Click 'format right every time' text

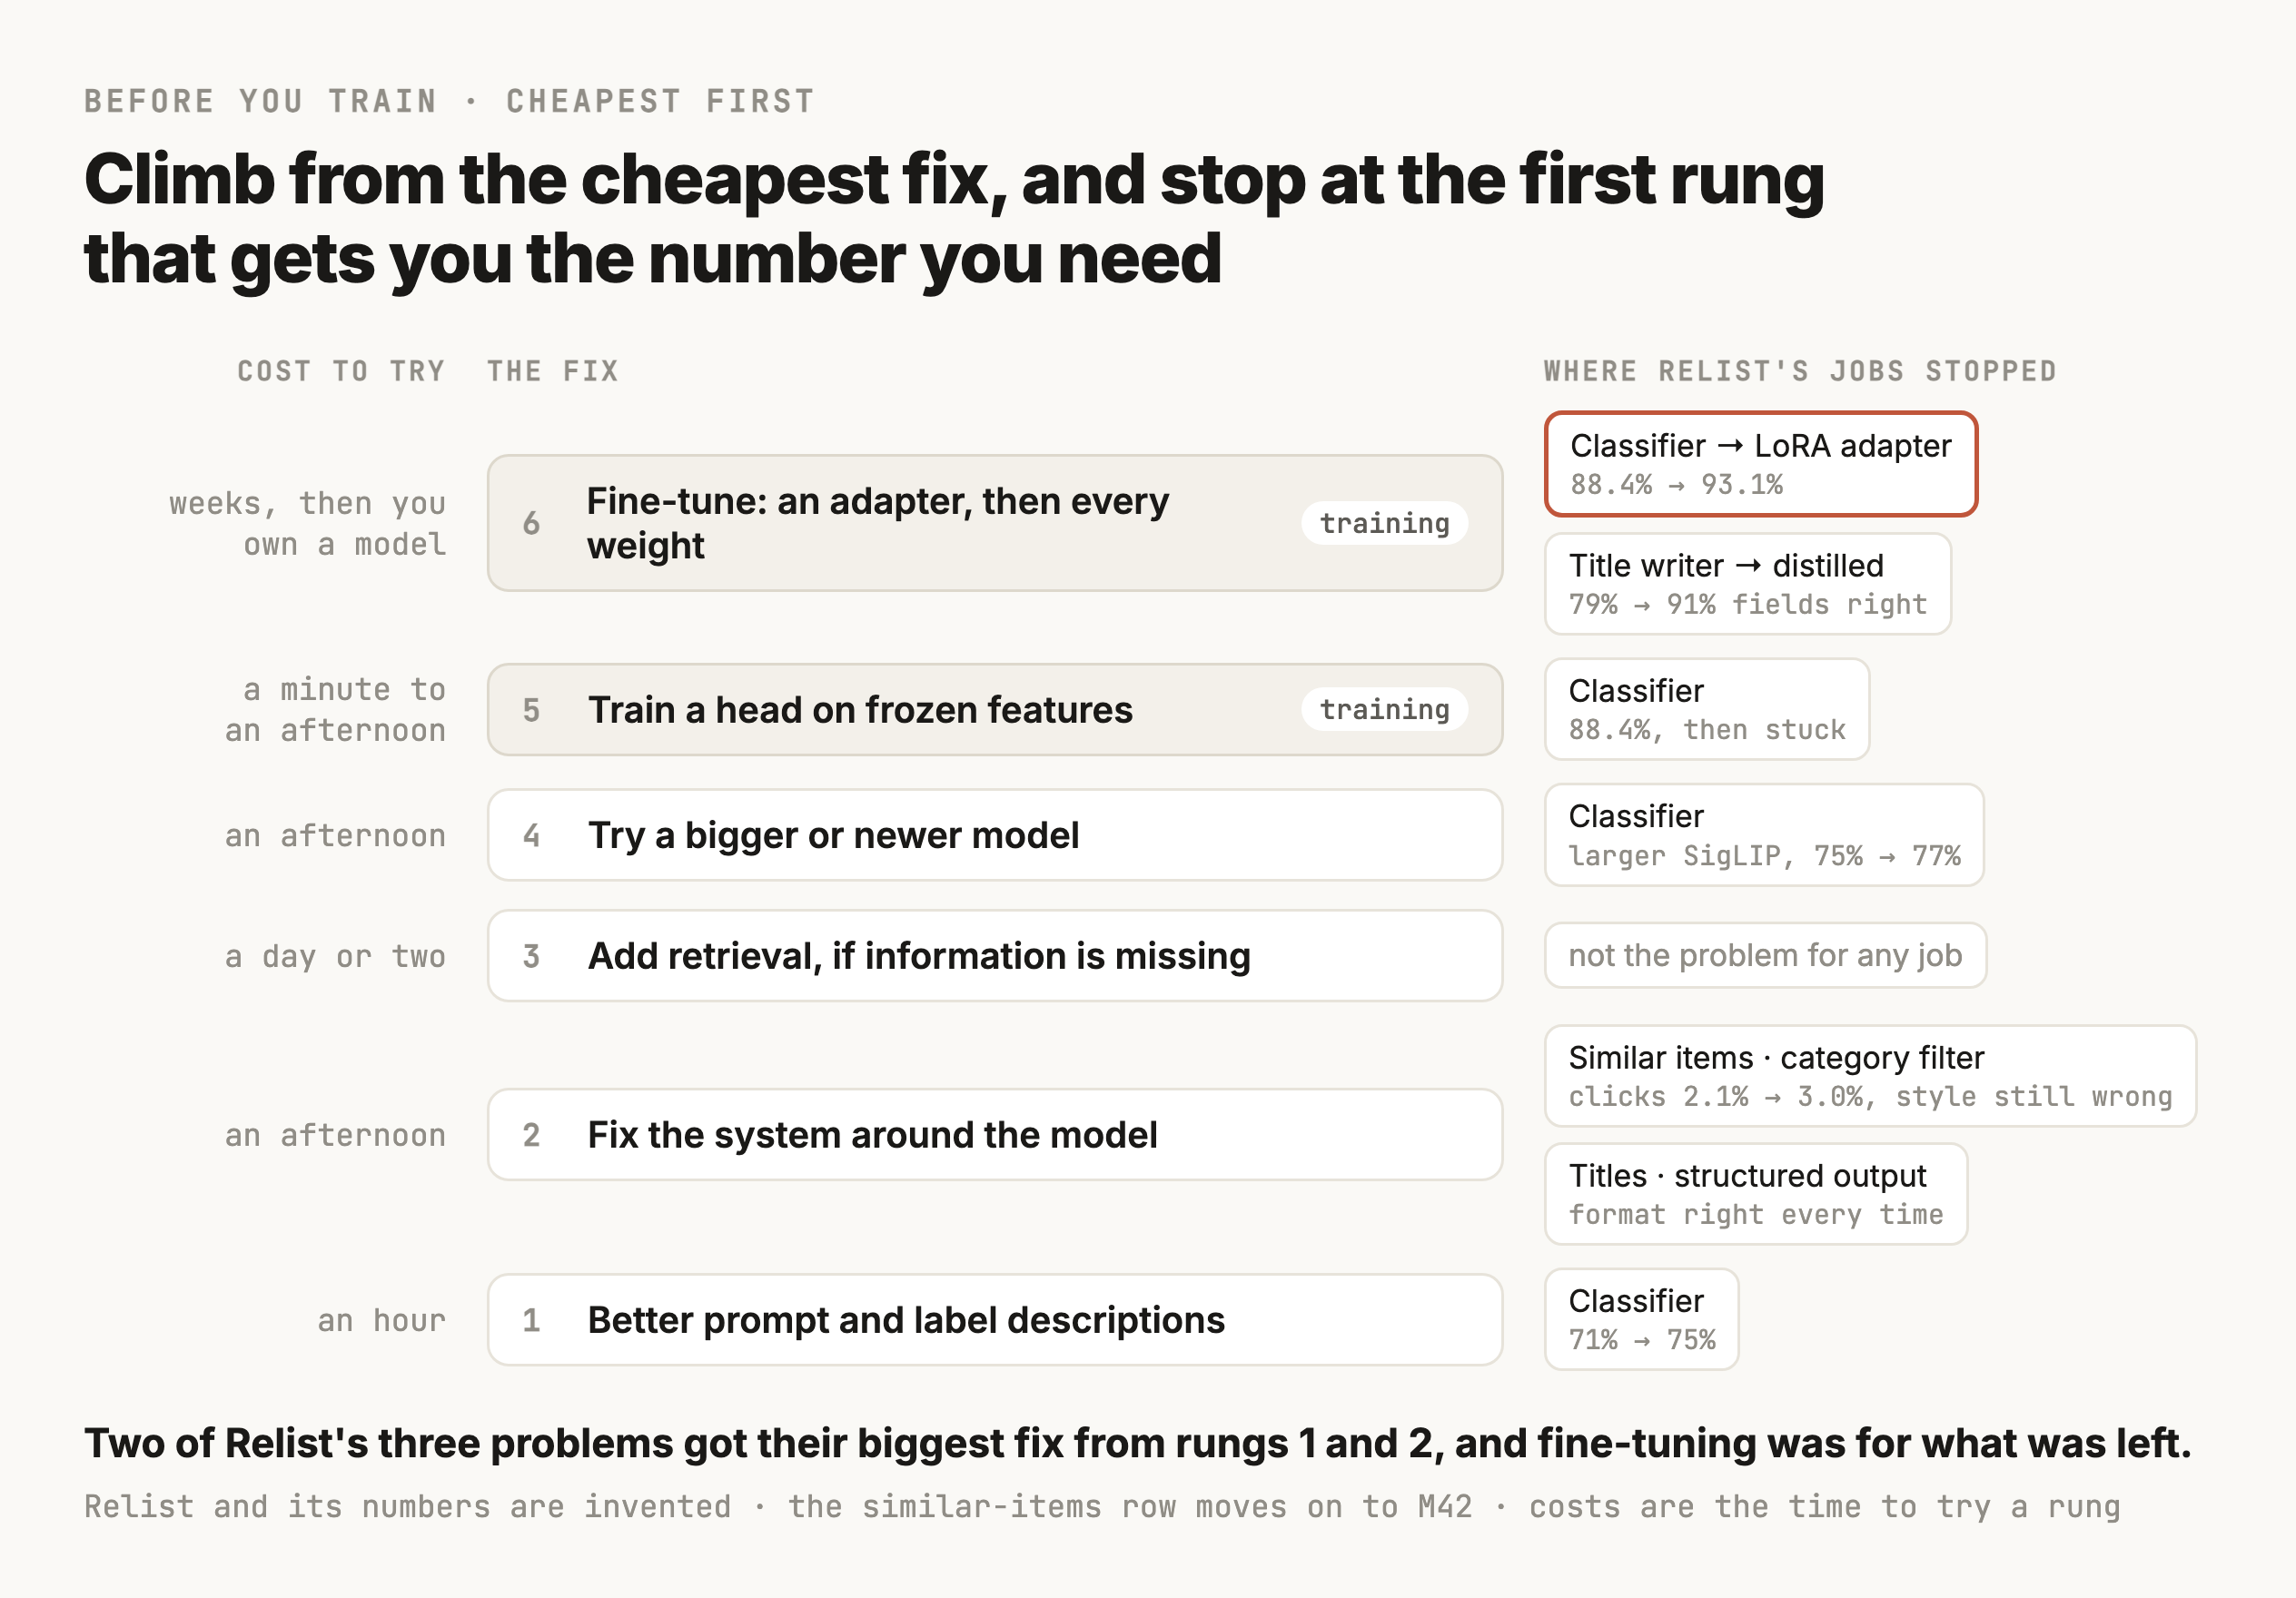coord(1756,1214)
